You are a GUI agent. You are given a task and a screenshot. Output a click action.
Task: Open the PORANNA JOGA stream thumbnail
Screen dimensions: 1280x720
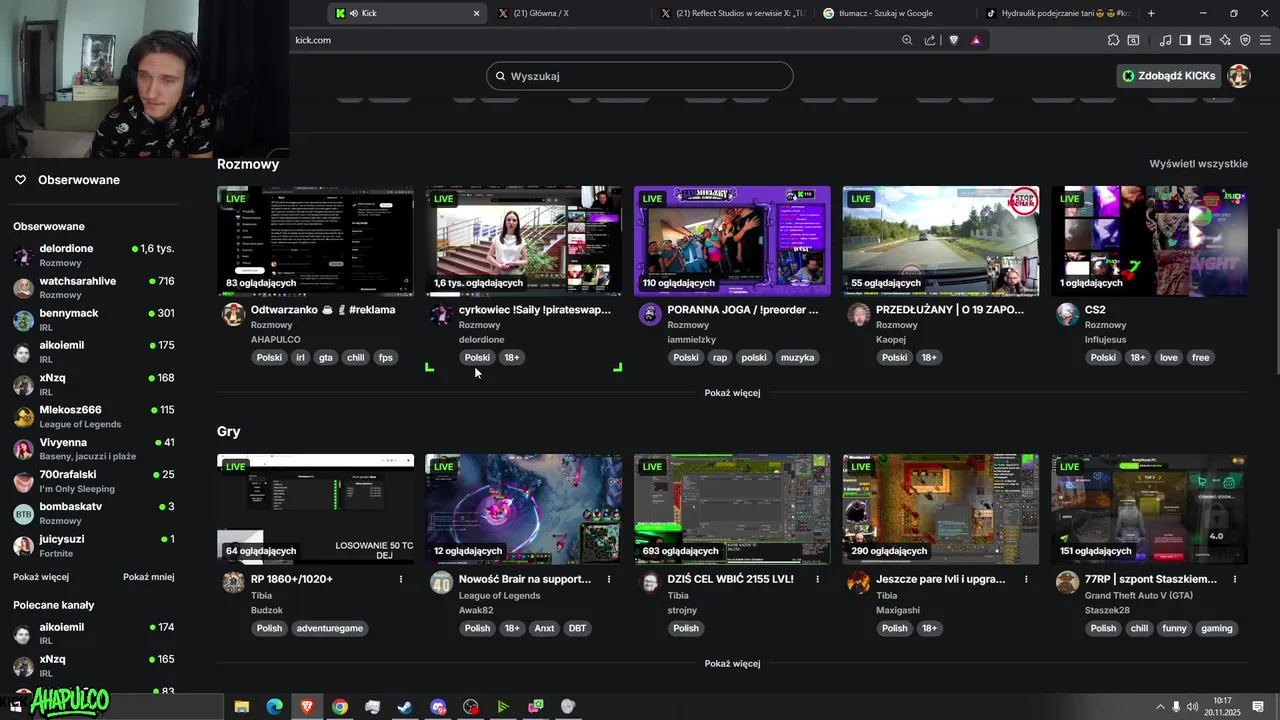coord(732,241)
